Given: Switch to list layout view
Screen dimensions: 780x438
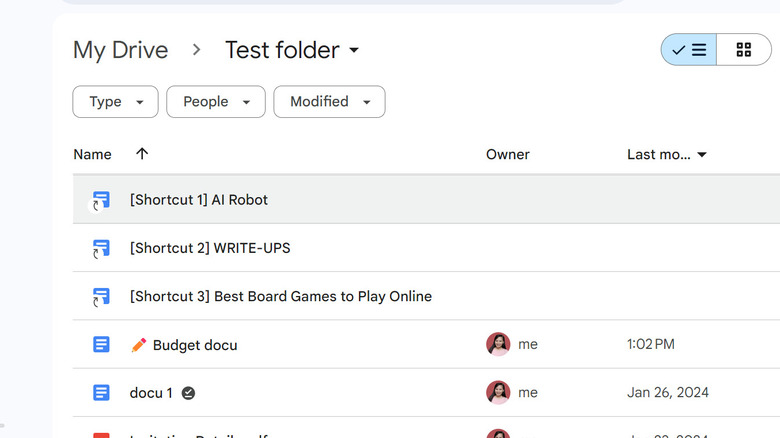Looking at the screenshot, I should tap(689, 50).
